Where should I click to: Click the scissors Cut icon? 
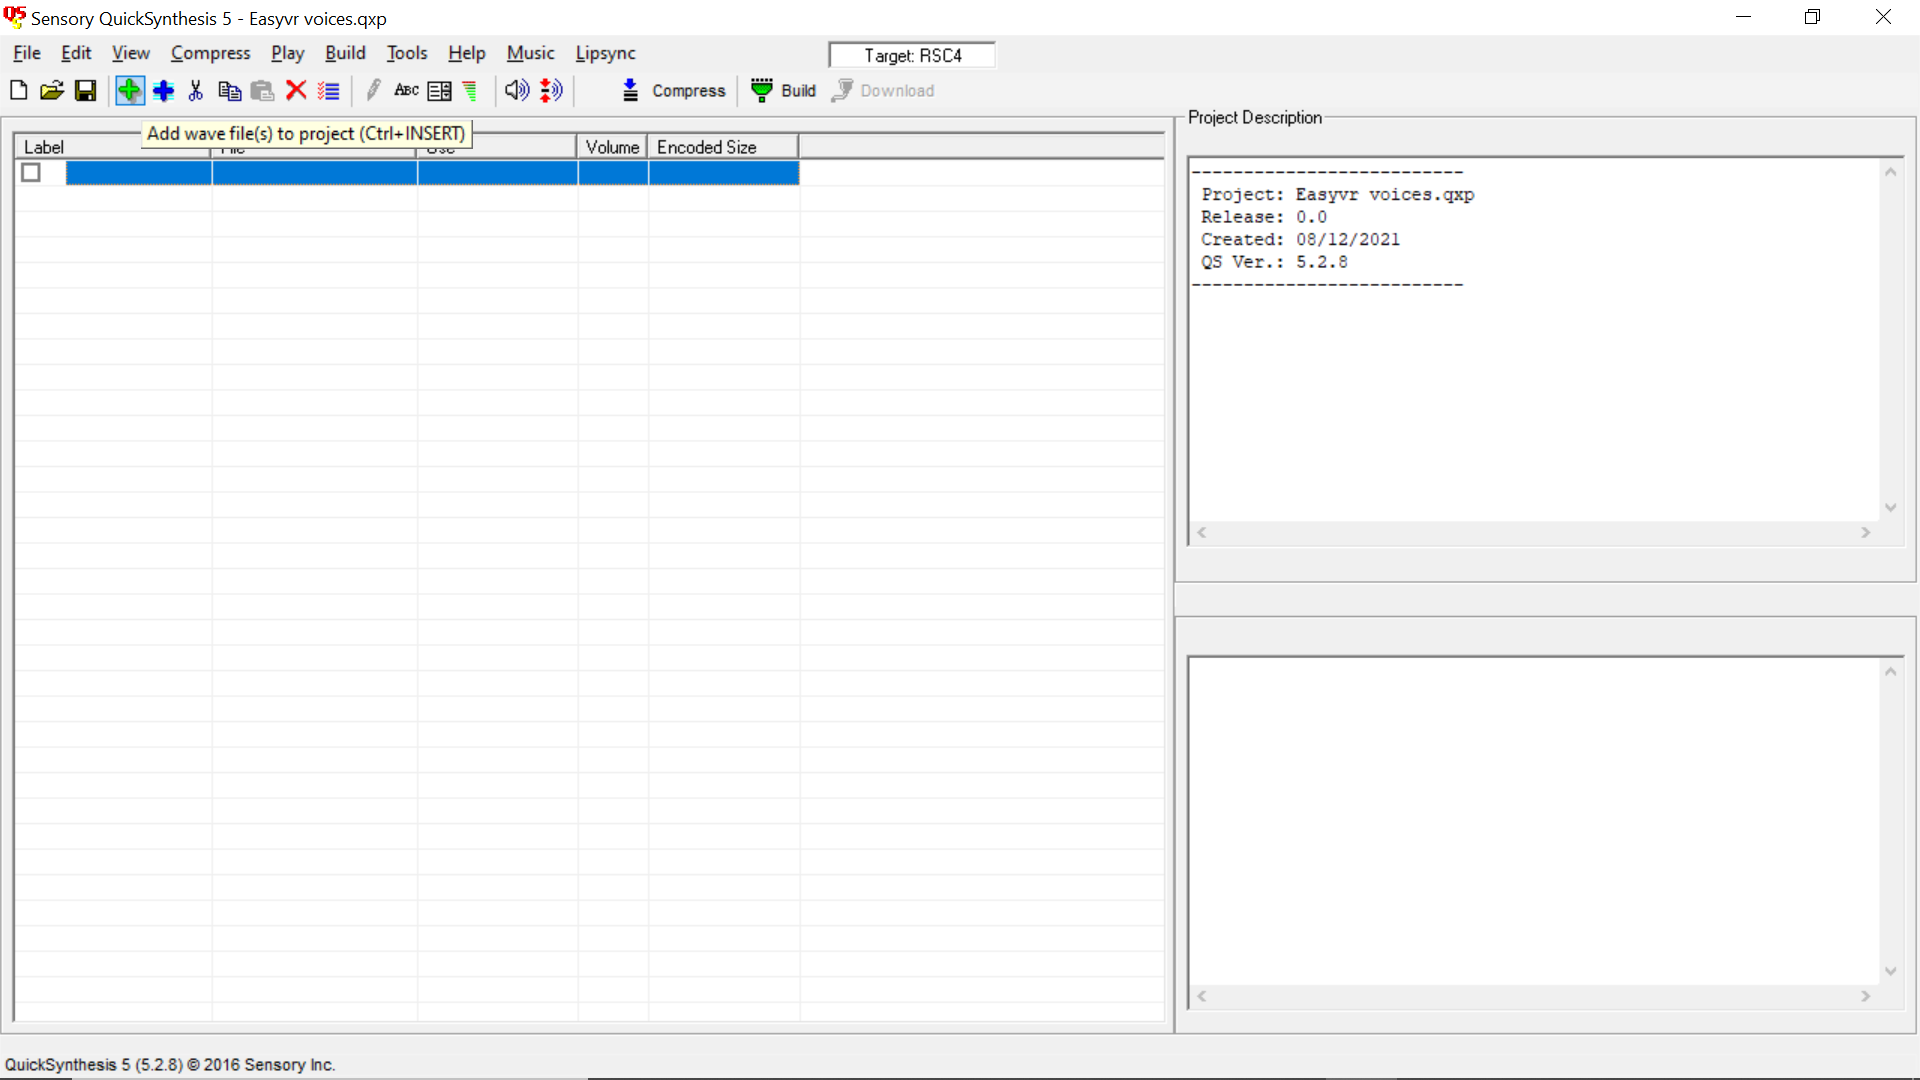(196, 91)
